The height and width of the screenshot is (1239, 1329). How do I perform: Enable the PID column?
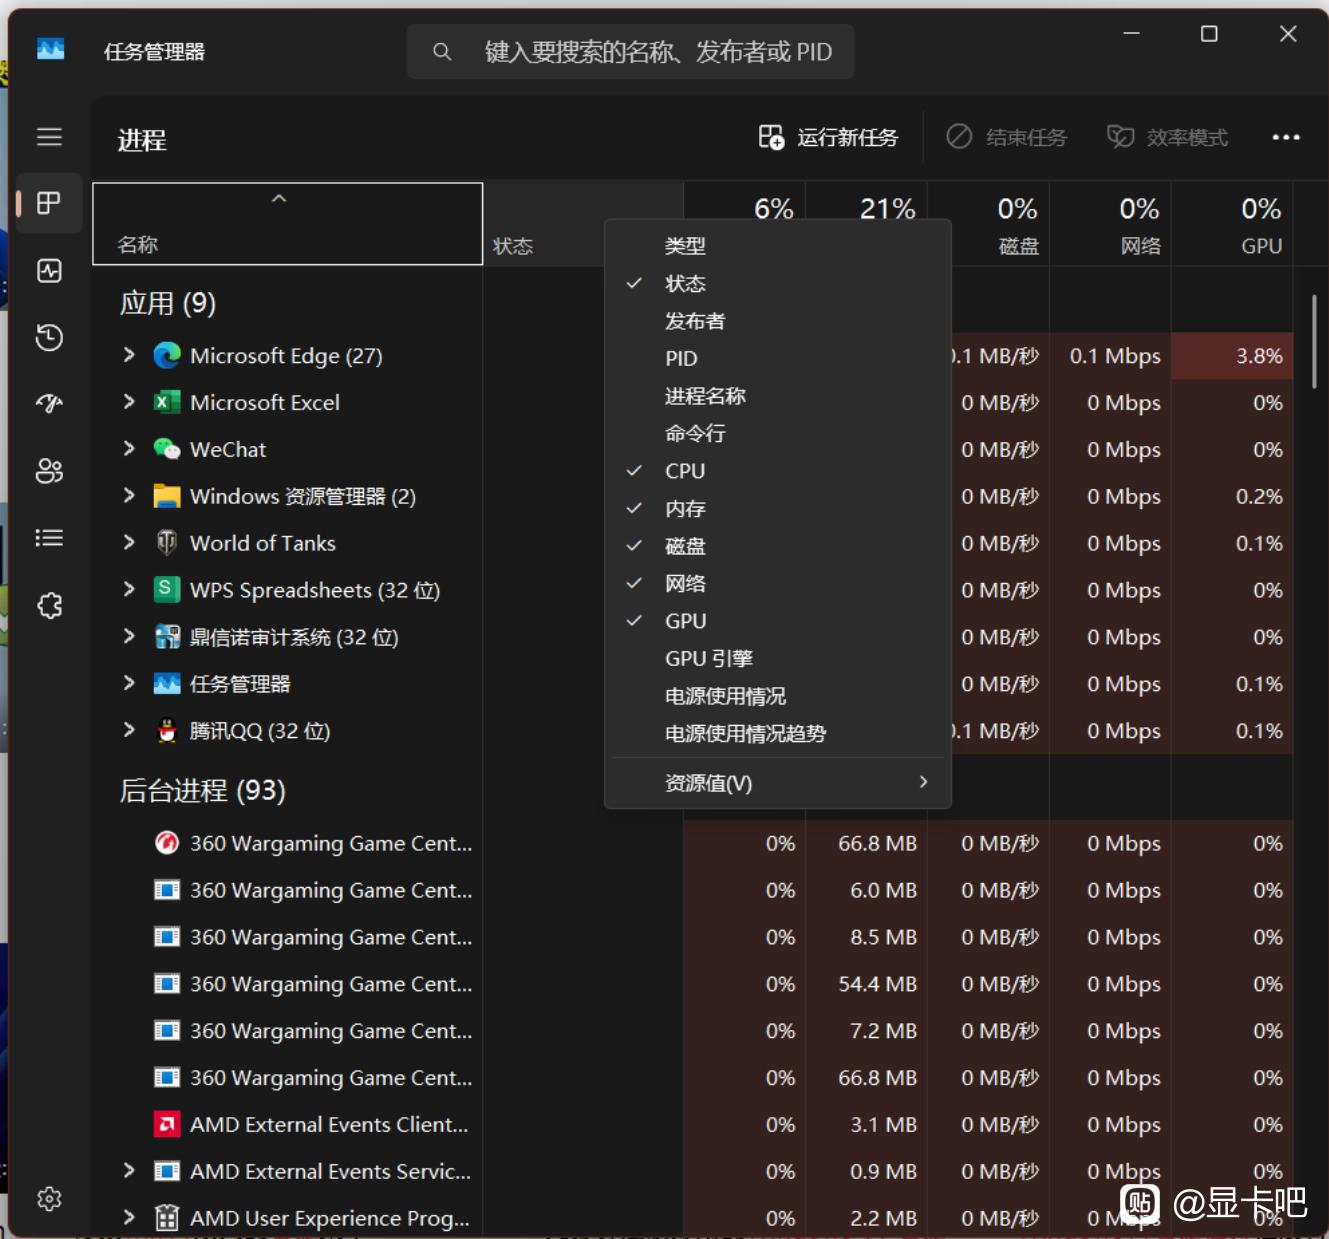(777, 358)
